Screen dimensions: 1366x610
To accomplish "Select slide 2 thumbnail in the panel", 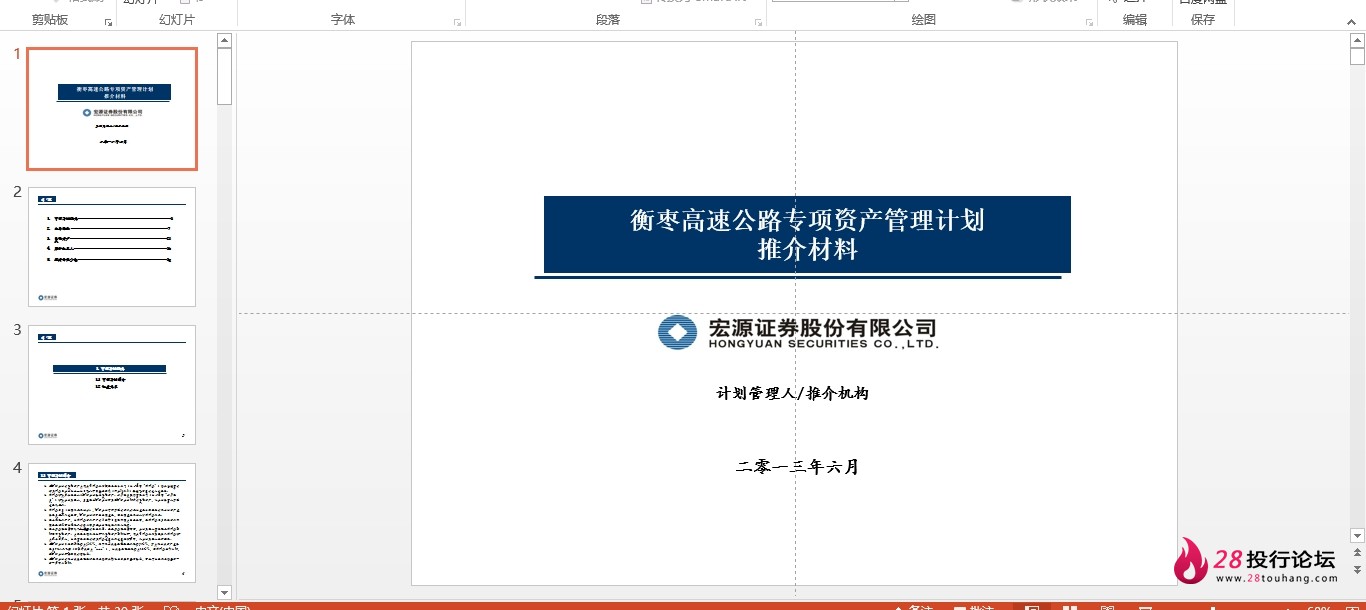I will click(112, 247).
